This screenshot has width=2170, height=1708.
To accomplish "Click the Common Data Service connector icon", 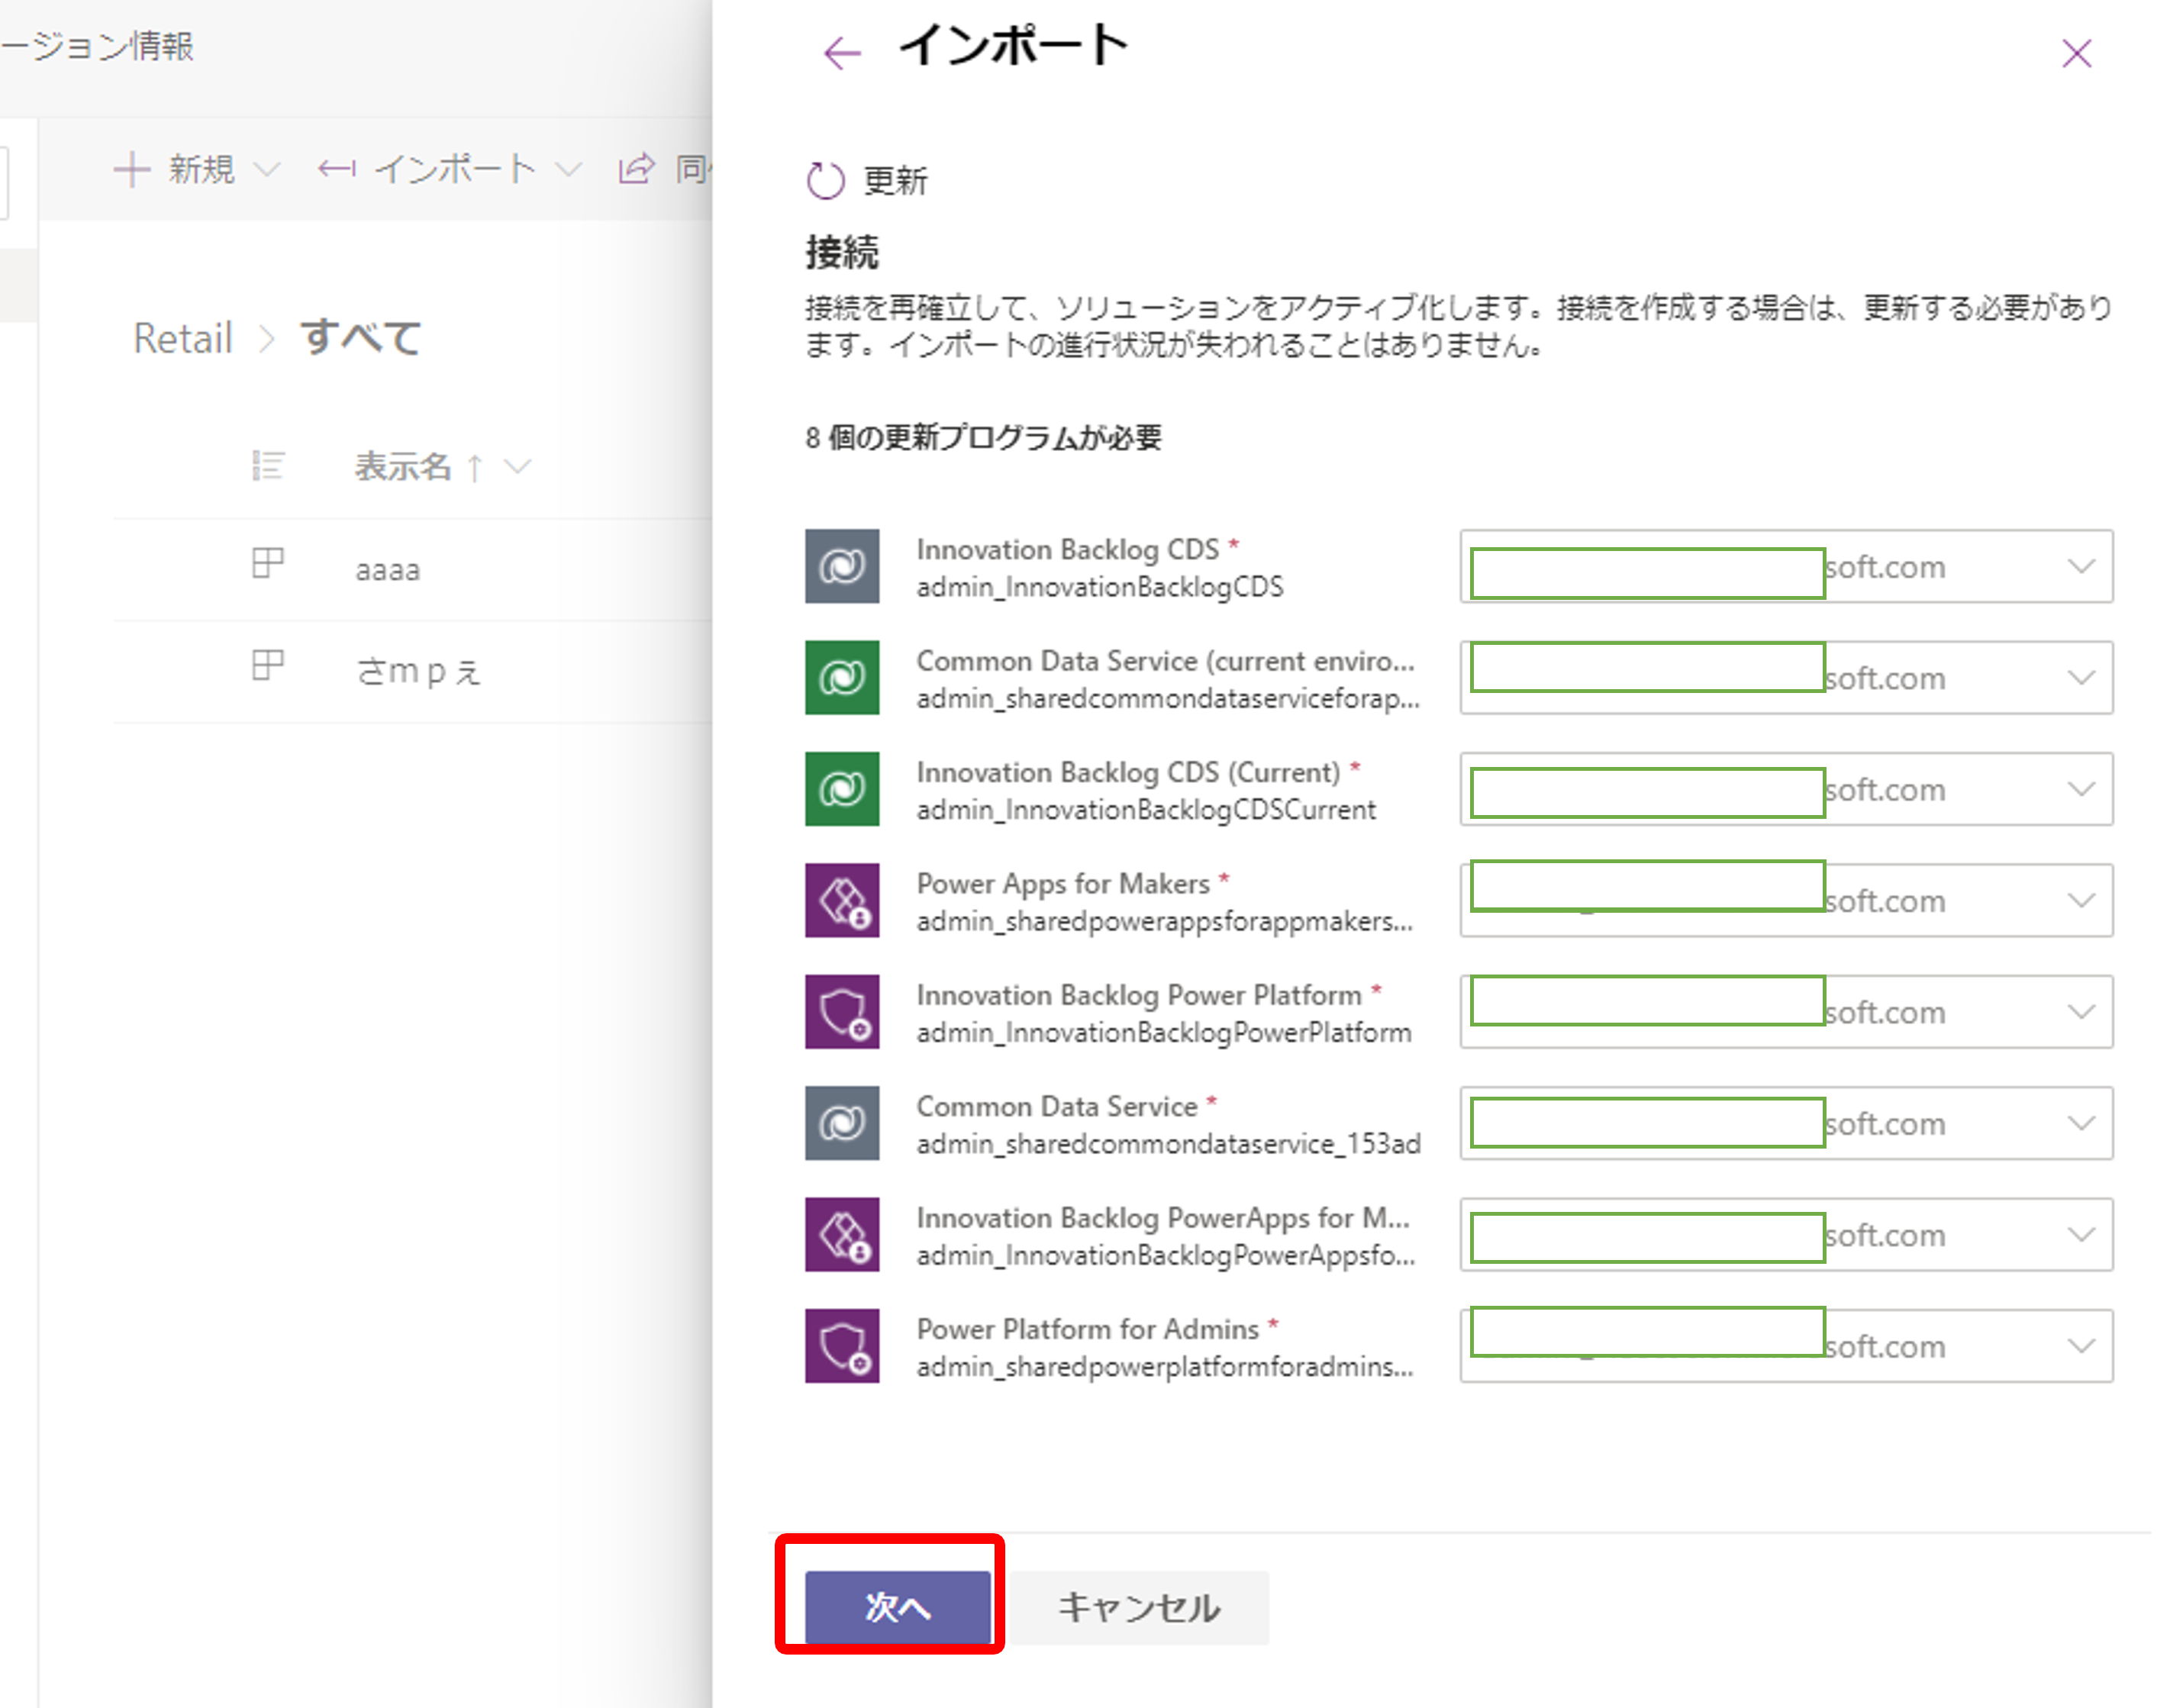I will [842, 1123].
